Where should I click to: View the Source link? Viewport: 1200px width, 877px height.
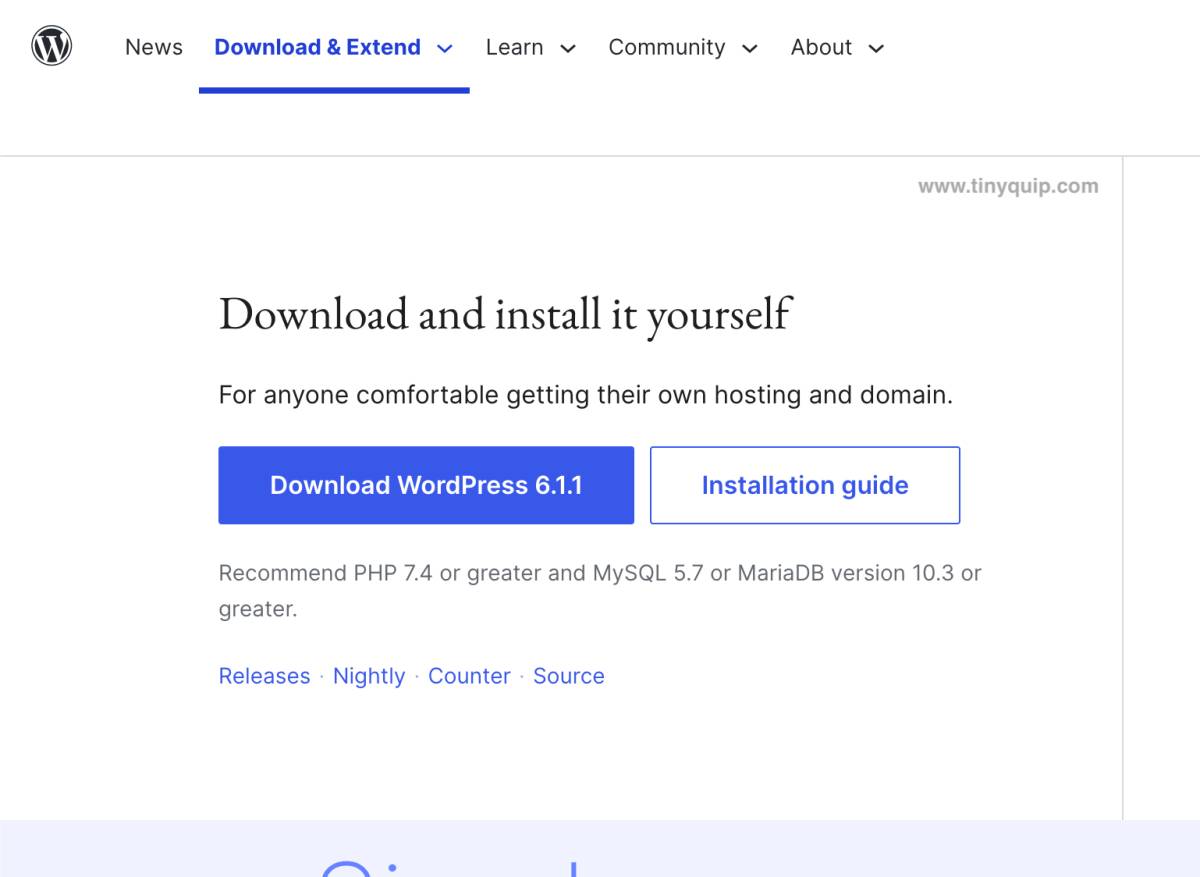click(568, 676)
